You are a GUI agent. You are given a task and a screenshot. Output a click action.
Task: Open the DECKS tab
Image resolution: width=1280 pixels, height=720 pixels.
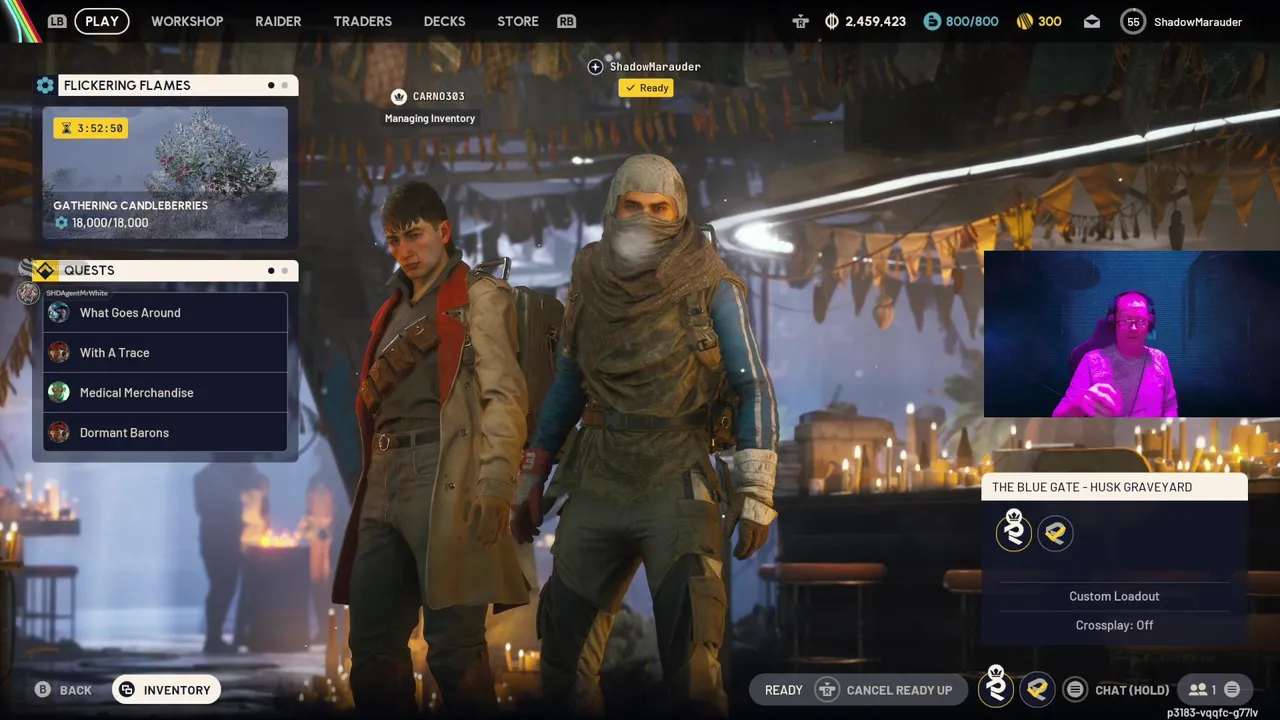(x=444, y=21)
